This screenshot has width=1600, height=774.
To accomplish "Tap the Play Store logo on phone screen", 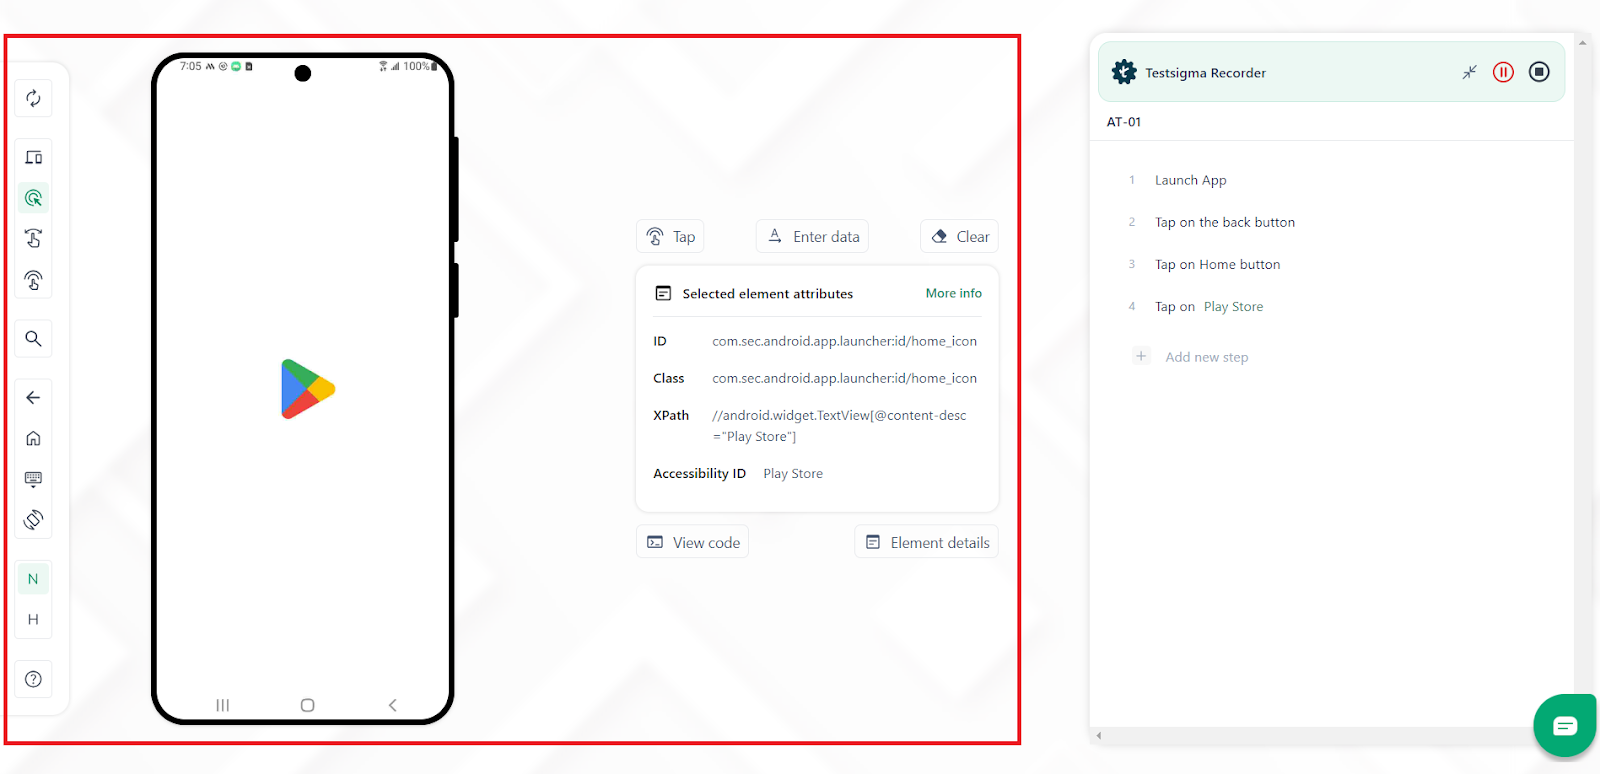I will click(308, 389).
